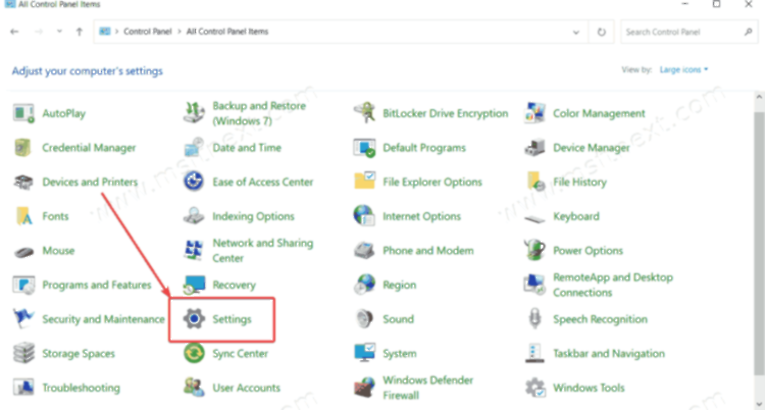Open the Storage Spaces icon

point(23,353)
